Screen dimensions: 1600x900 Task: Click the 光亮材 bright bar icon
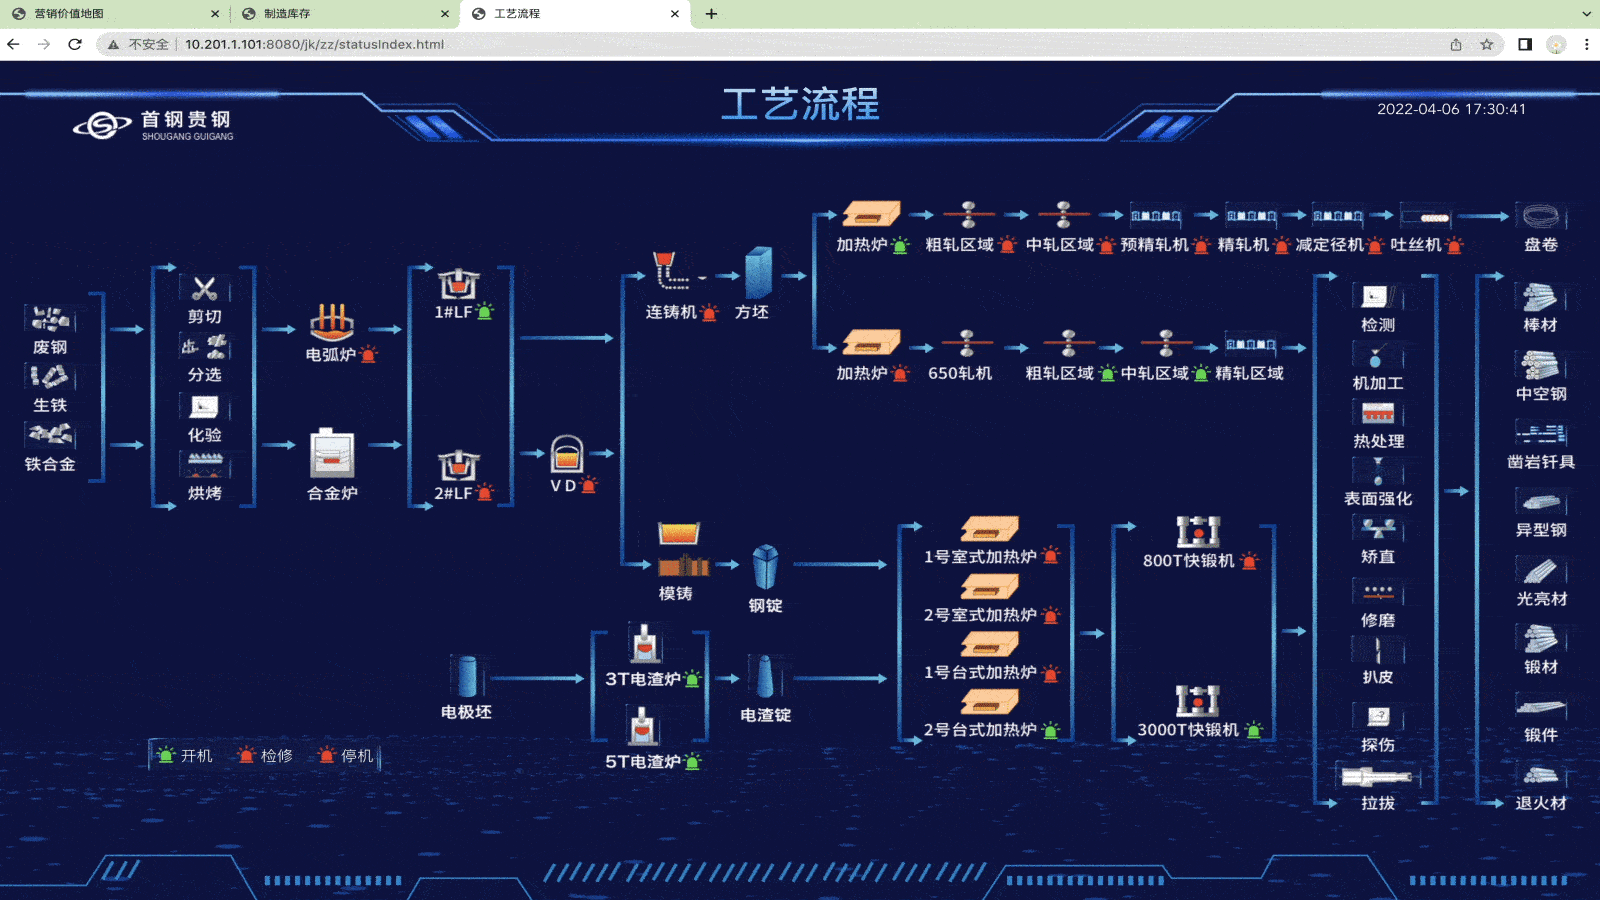[x=1541, y=570]
